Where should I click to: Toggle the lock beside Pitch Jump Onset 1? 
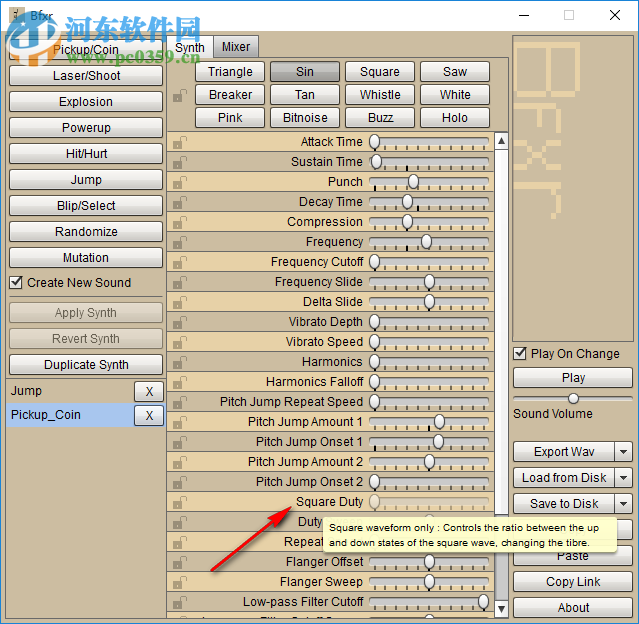[x=180, y=442]
